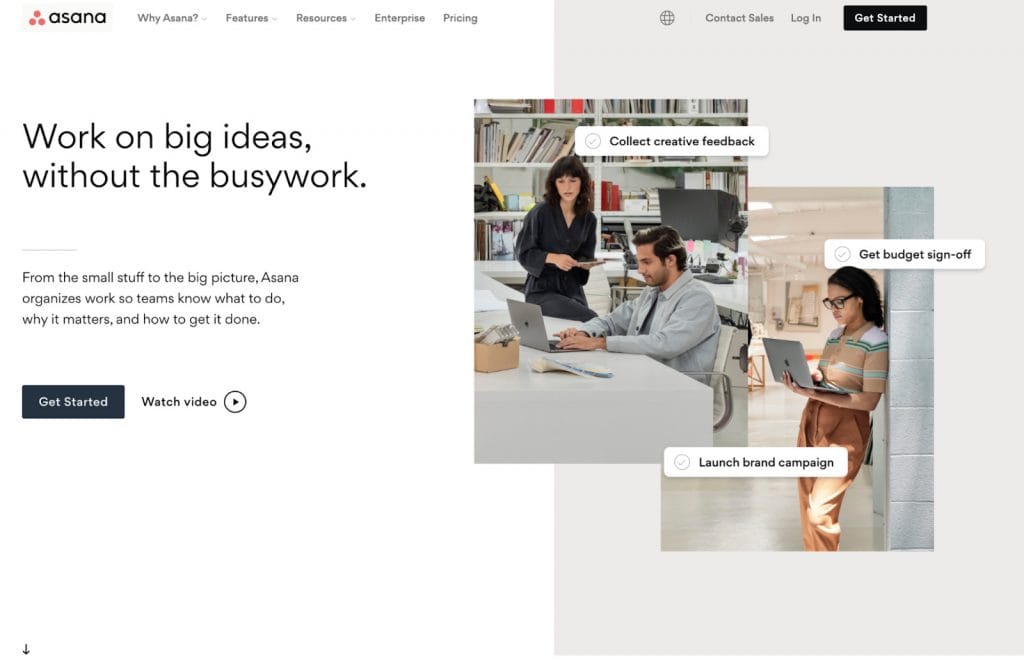Open the globe language selector
This screenshot has width=1024, height=669.
coord(667,18)
